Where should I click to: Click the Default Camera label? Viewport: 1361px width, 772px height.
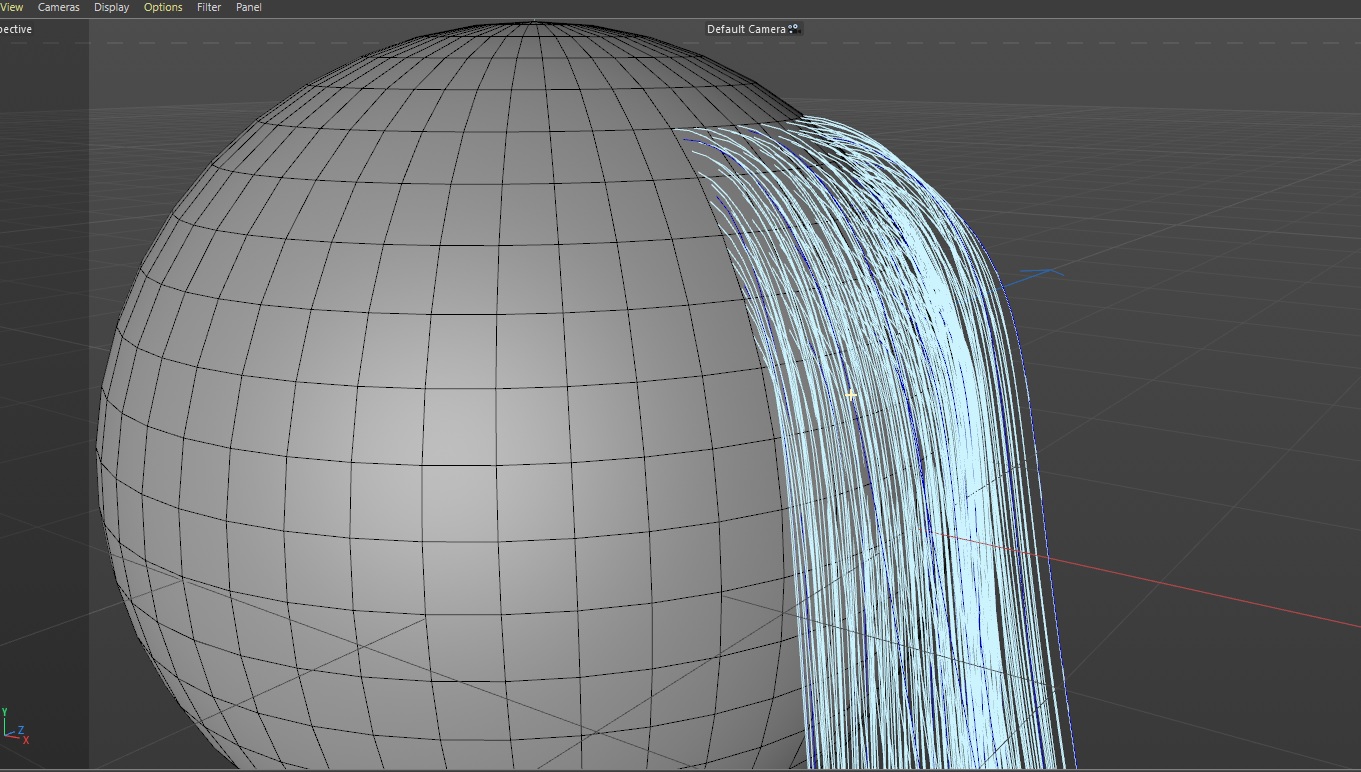(x=746, y=29)
